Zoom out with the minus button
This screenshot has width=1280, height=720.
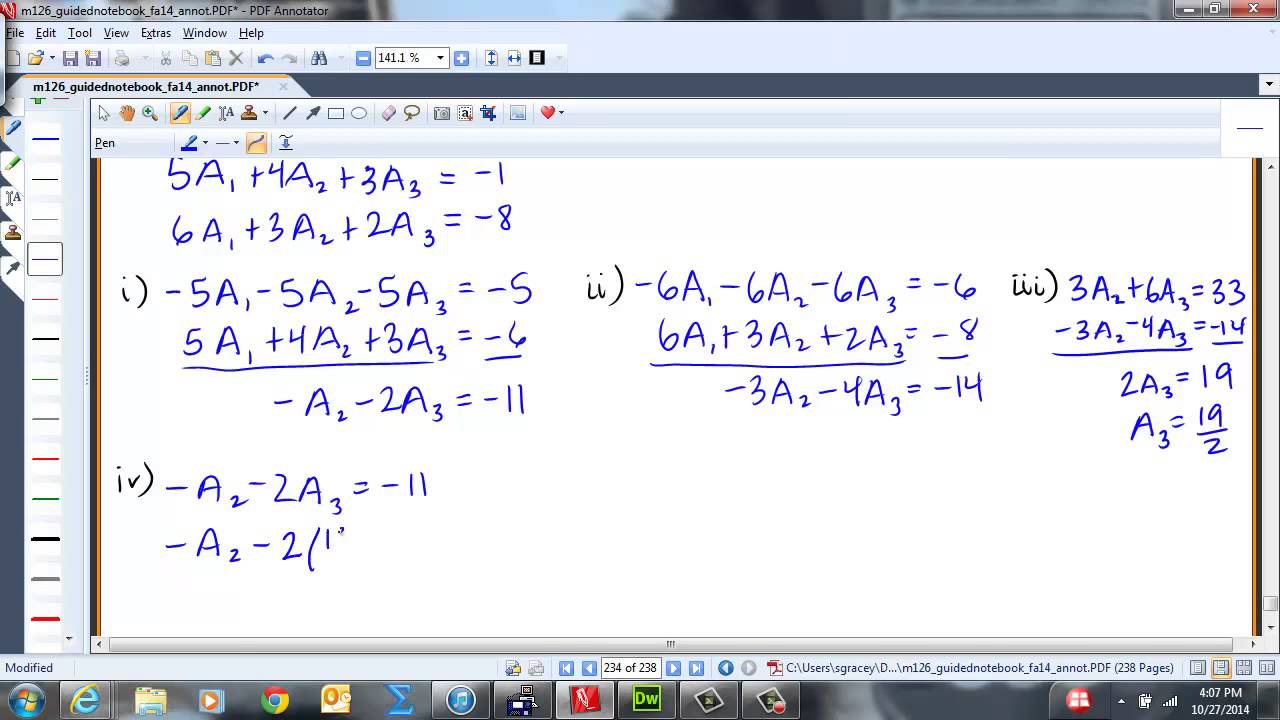pos(363,58)
